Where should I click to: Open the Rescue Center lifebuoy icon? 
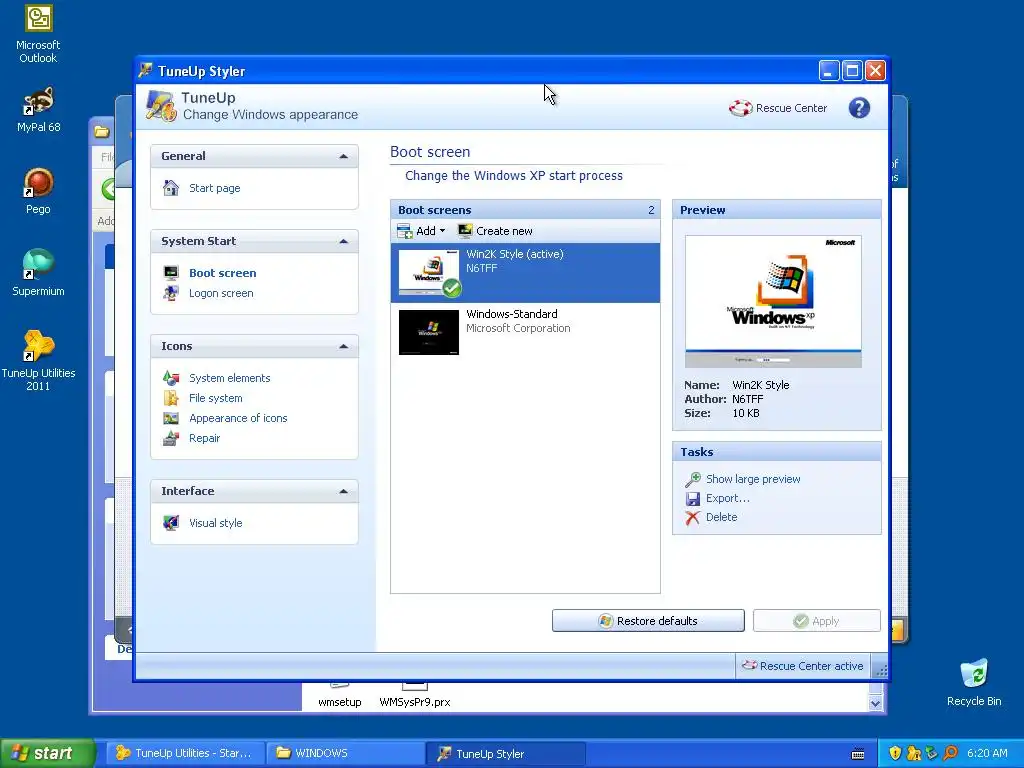click(741, 108)
